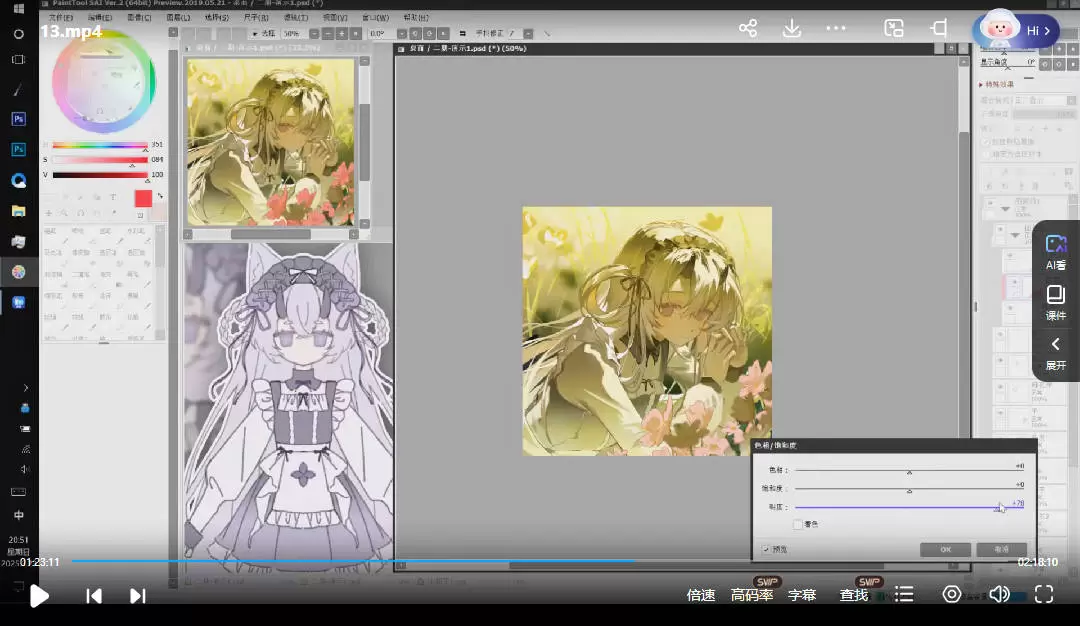The width and height of the screenshot is (1080, 626).
Task: Download the video with download icon
Action: point(792,28)
